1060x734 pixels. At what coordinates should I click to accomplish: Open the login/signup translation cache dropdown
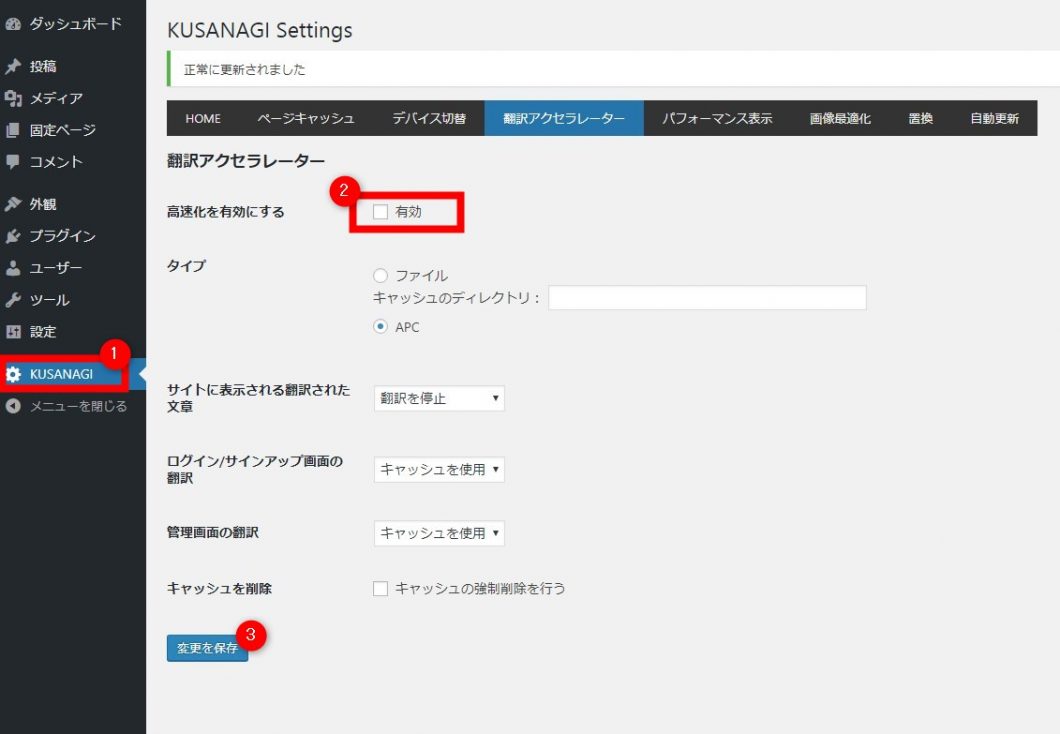[439, 469]
